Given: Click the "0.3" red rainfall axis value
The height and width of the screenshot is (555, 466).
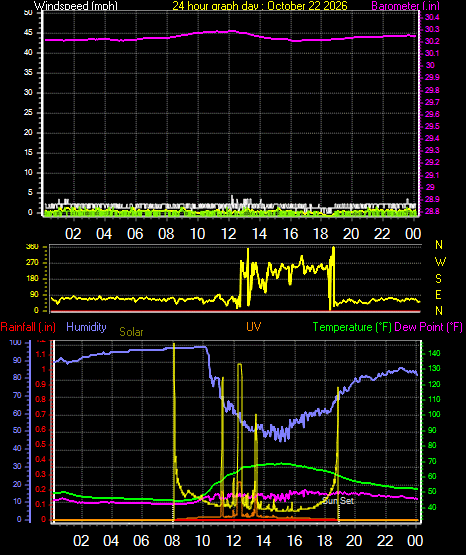Looking at the screenshot, I should (41, 474).
